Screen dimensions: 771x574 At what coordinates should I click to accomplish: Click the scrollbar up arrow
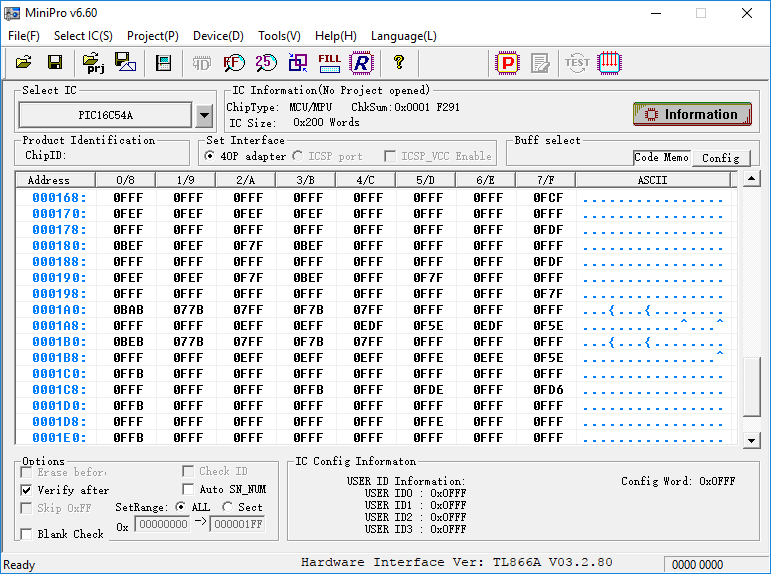751,178
